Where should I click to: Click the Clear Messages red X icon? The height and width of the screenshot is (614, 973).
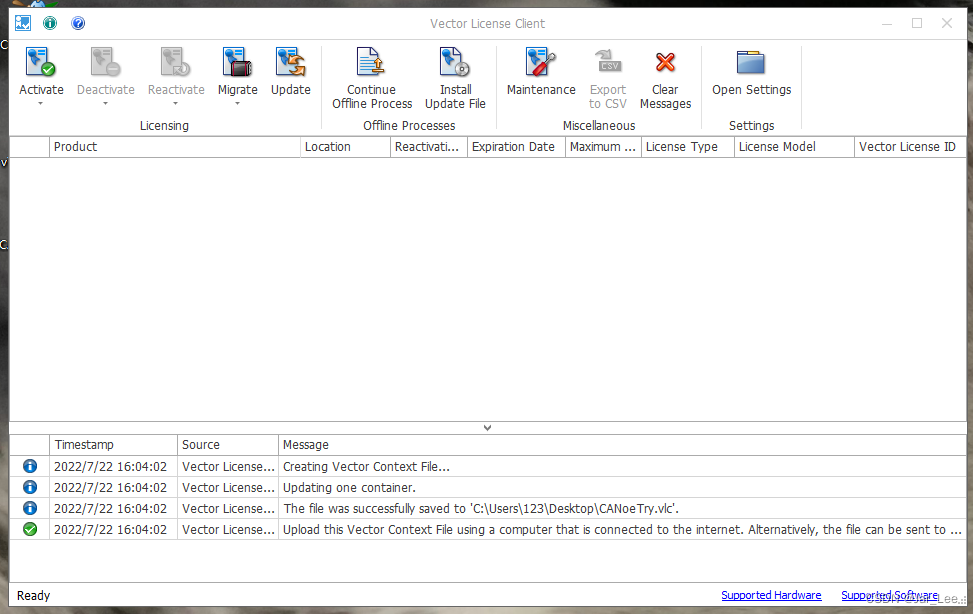coord(665,62)
